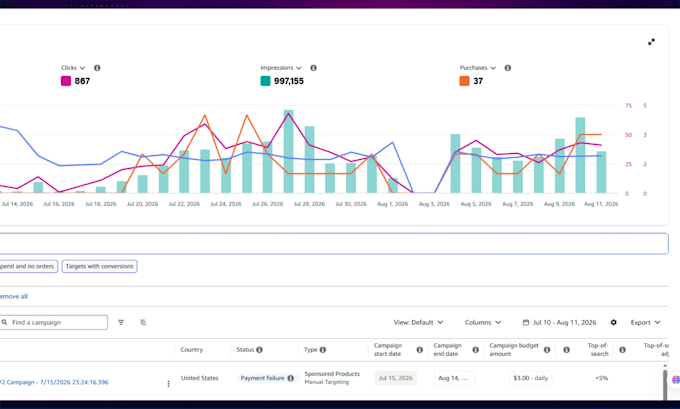Edit the 'Aug 14' campaign end date
The image size is (680, 409).
coord(454,378)
